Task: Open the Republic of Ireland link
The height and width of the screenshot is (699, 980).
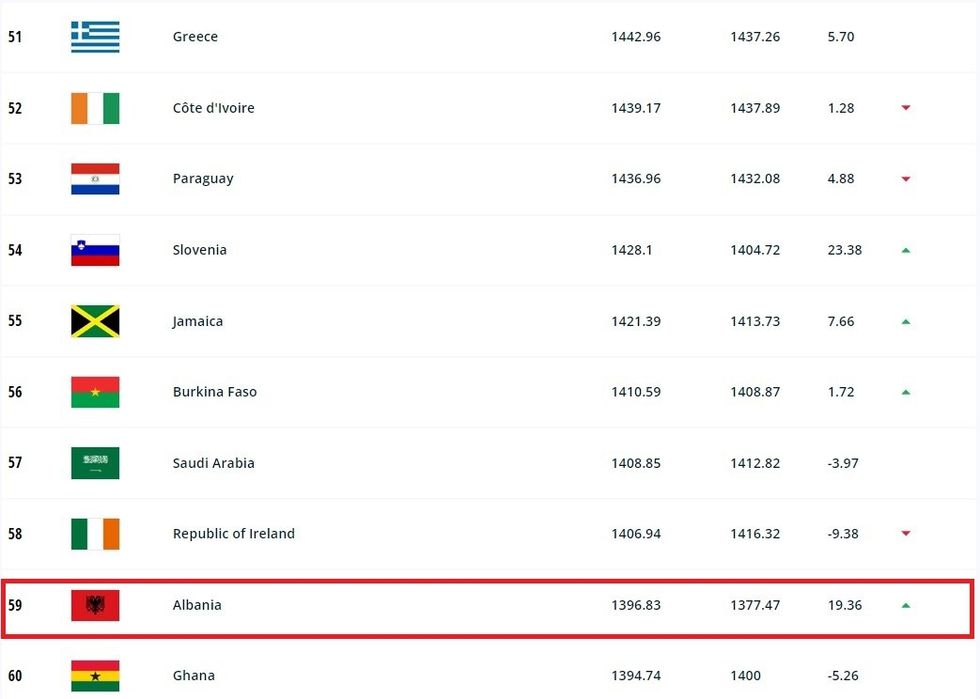Action: pos(234,534)
